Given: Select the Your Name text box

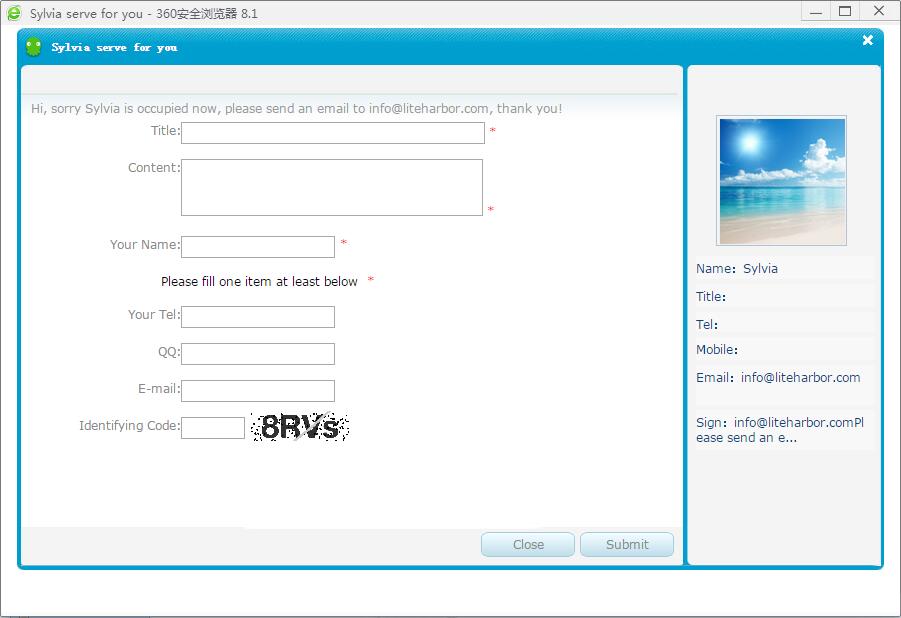Looking at the screenshot, I should tap(257, 247).
